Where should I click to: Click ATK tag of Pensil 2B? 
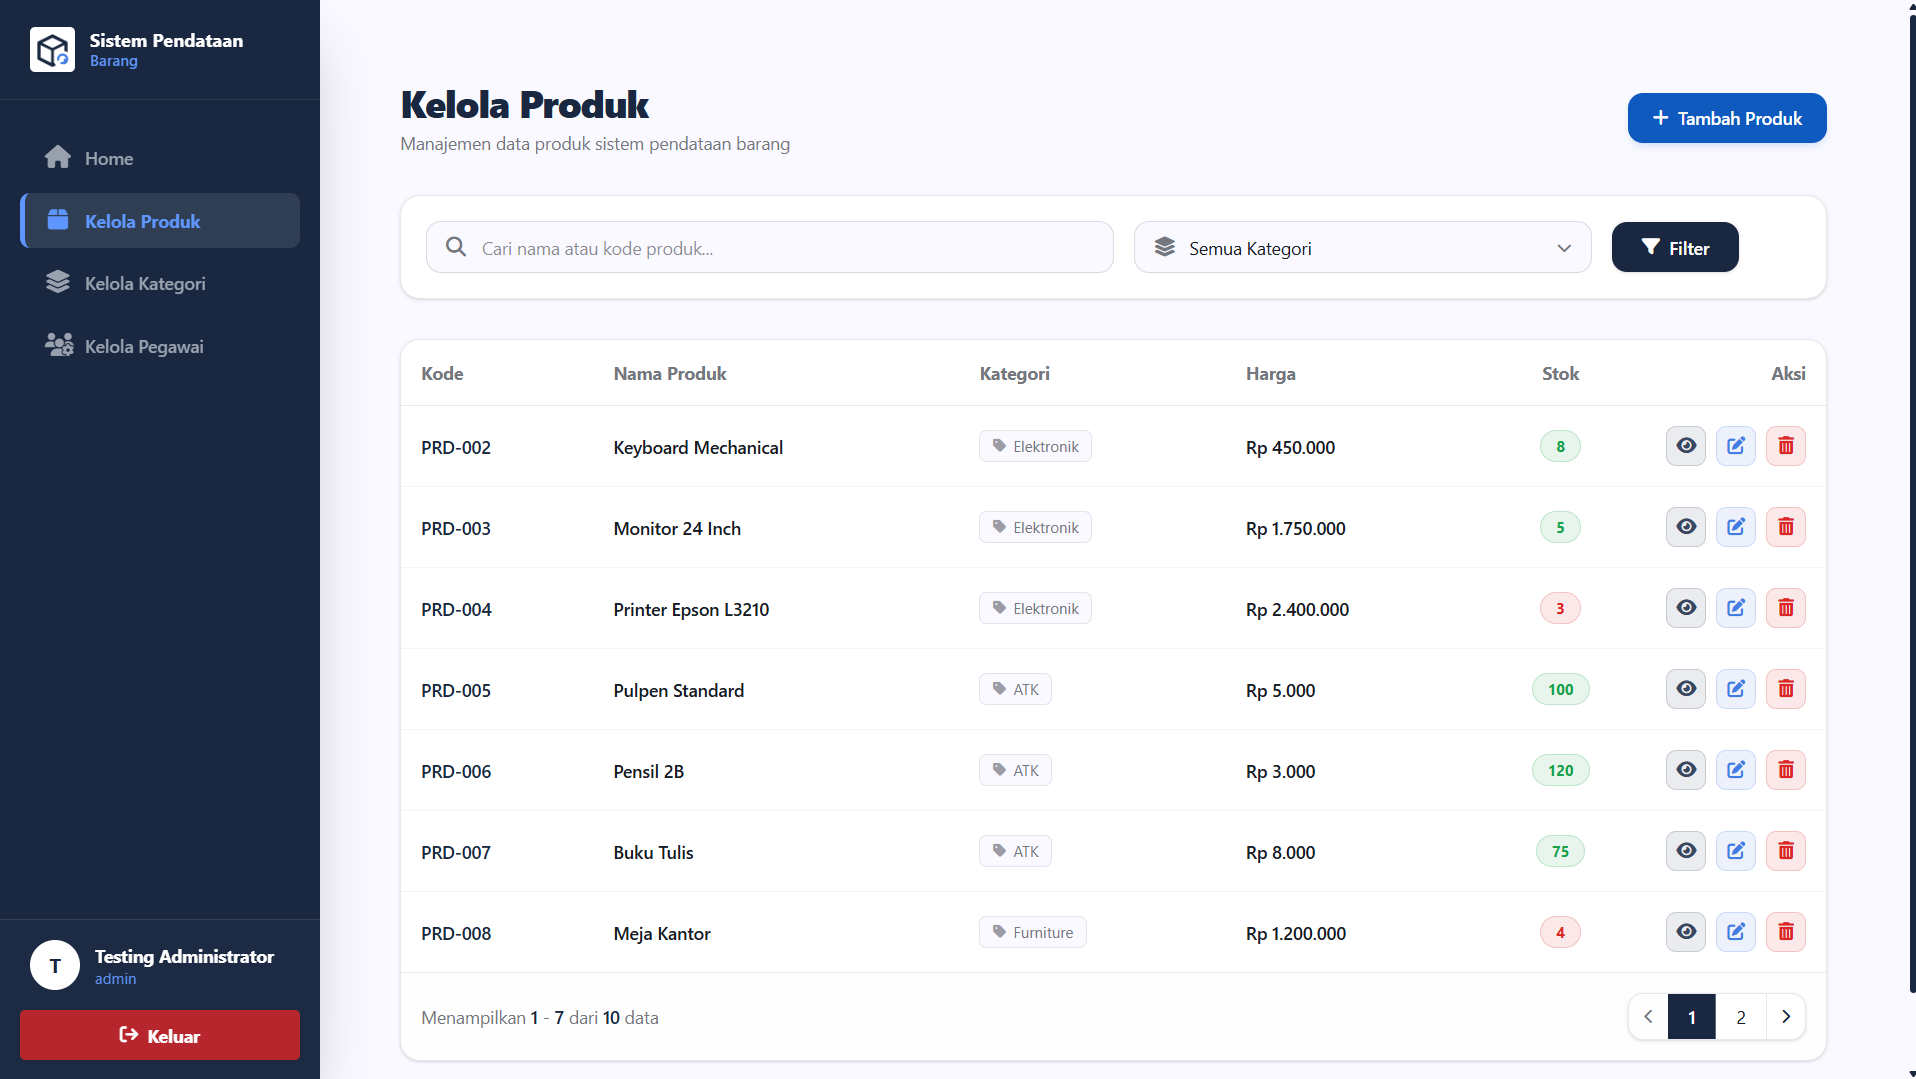[x=1015, y=770]
